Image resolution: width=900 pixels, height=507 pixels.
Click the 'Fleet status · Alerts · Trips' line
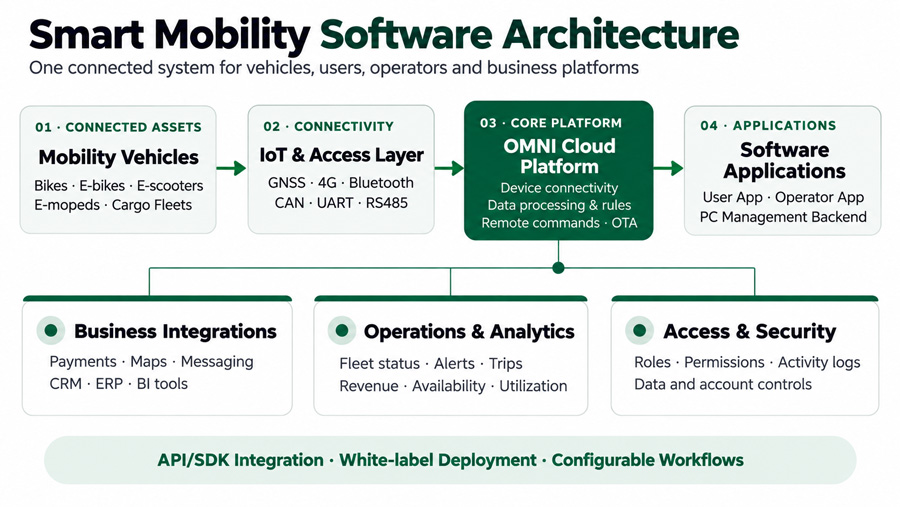coord(430,363)
